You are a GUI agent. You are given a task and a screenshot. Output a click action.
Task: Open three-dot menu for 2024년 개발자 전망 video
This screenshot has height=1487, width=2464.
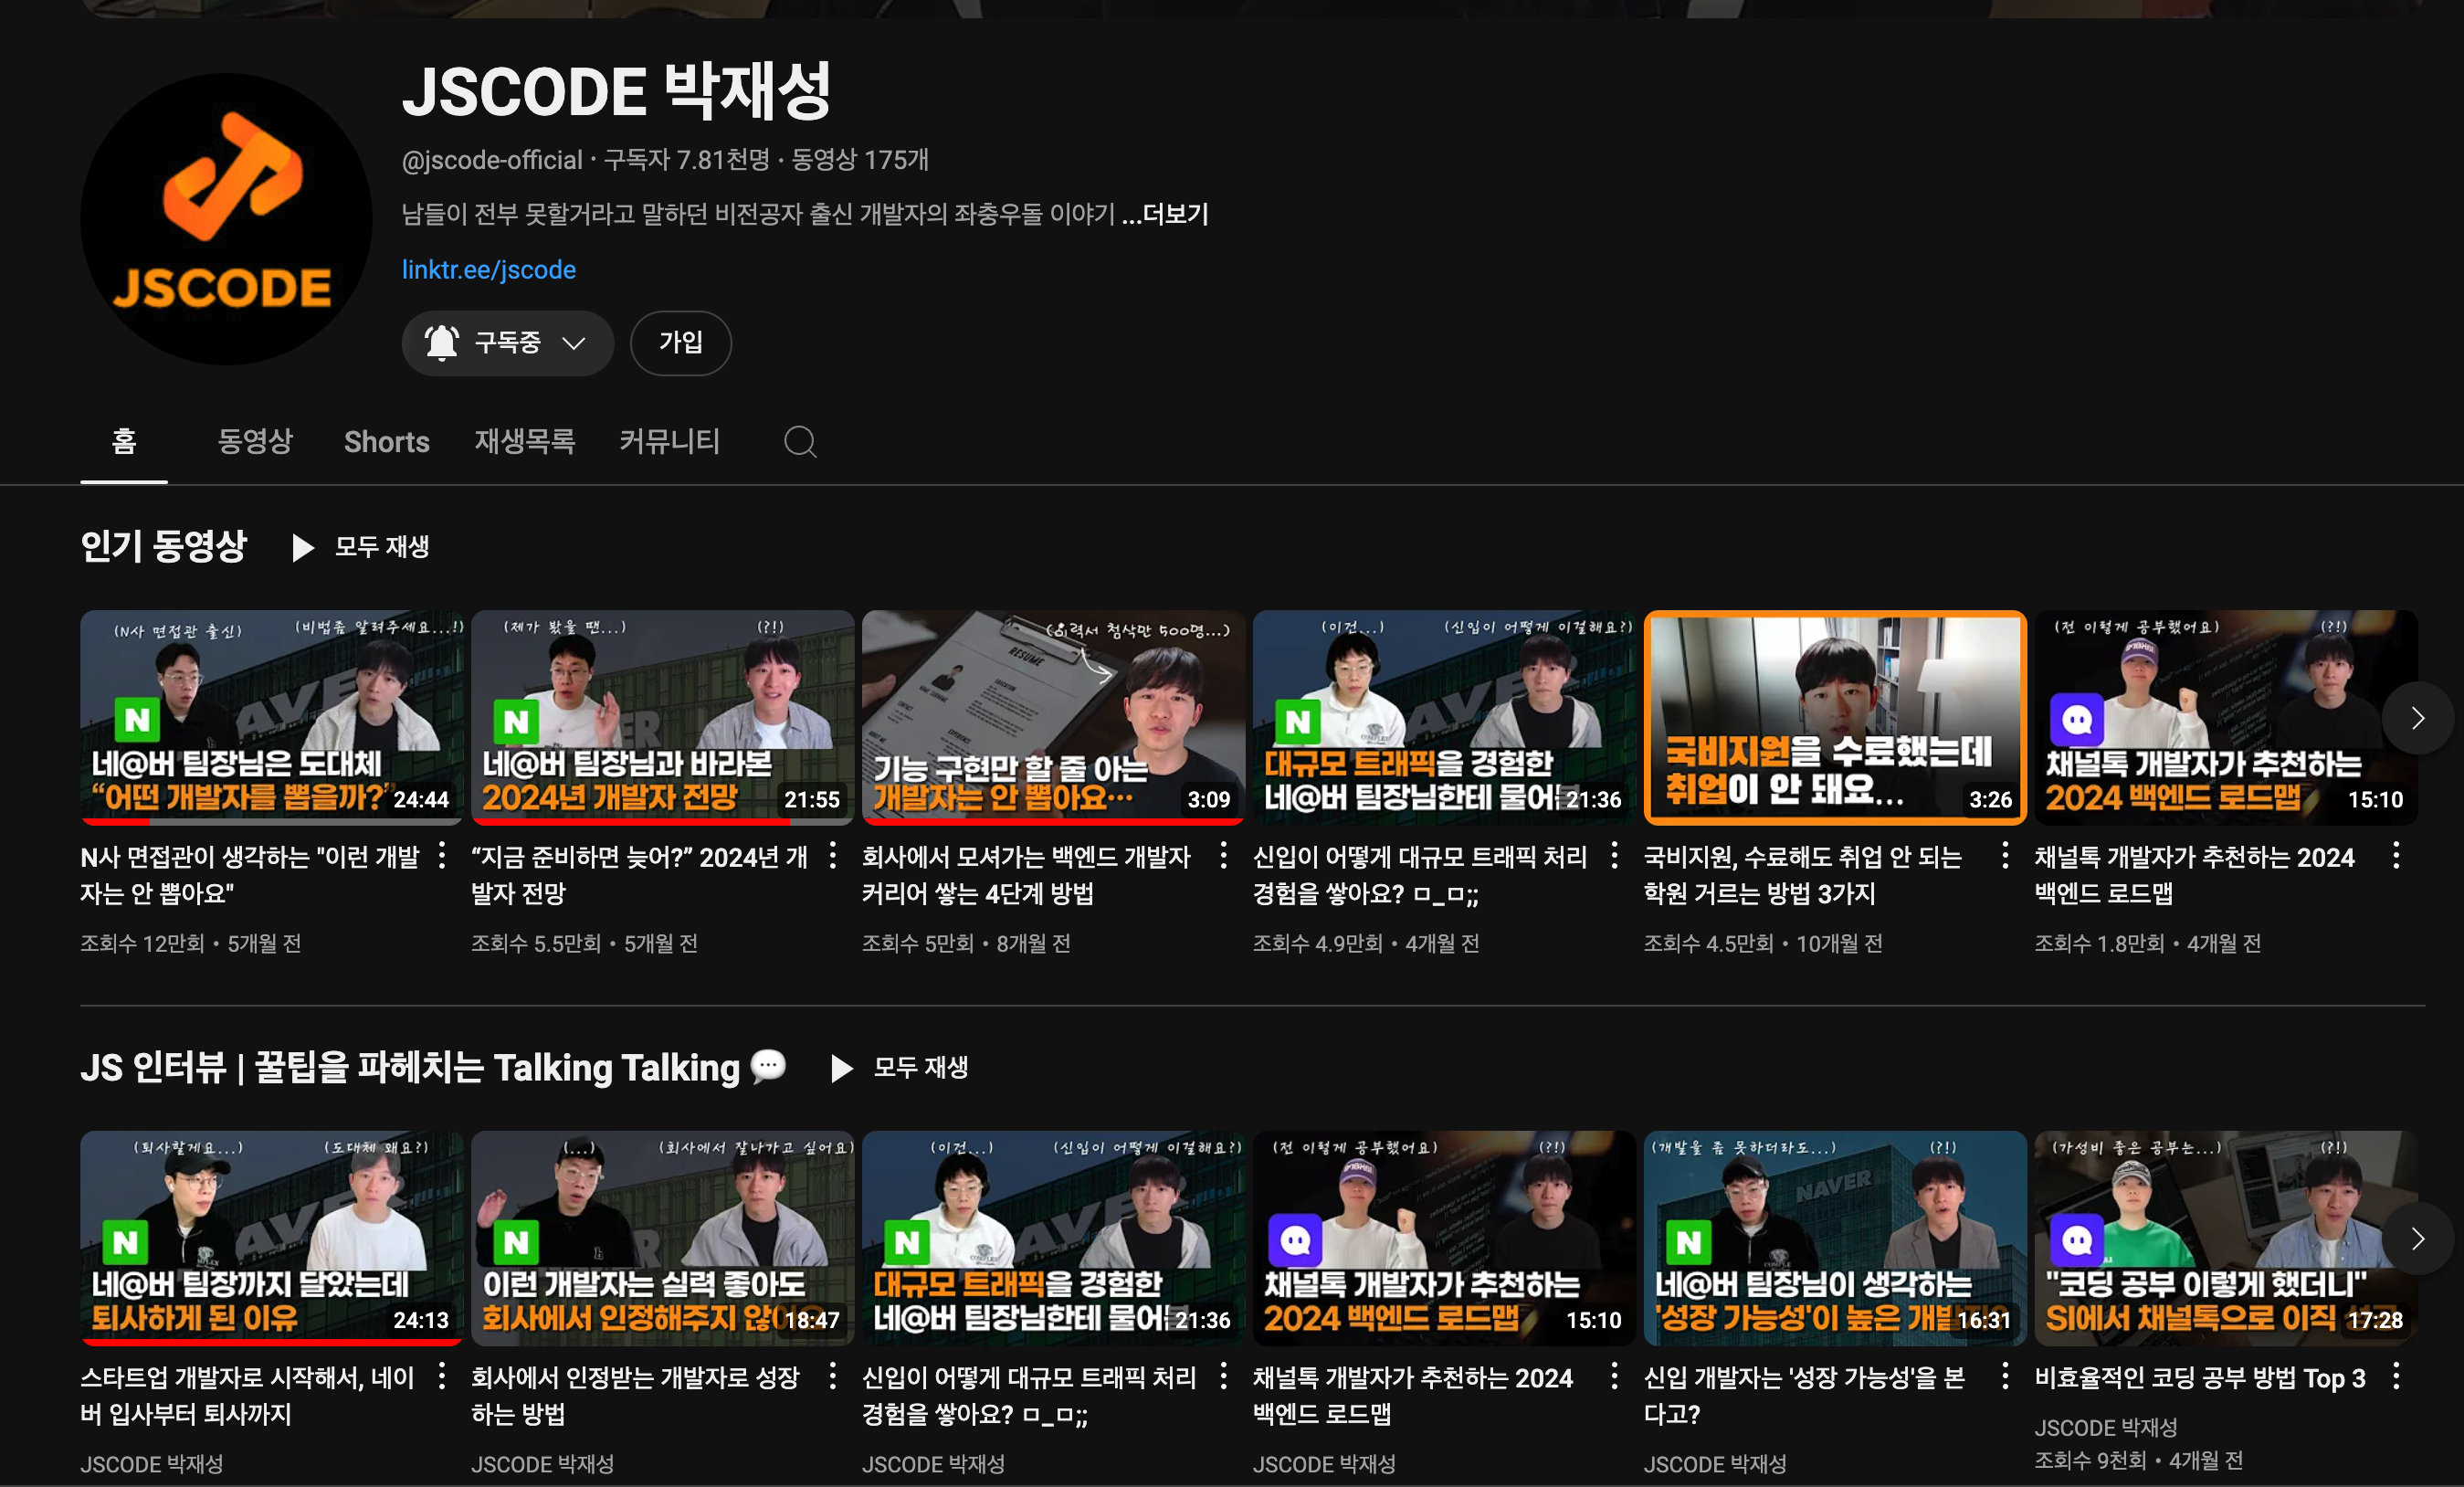[x=833, y=856]
